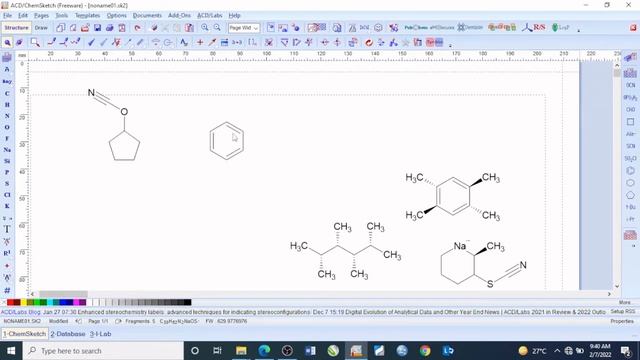Image resolution: width=640 pixels, height=360 pixels.
Task: Switch to the 3-I-Lab tab
Action: click(100, 334)
